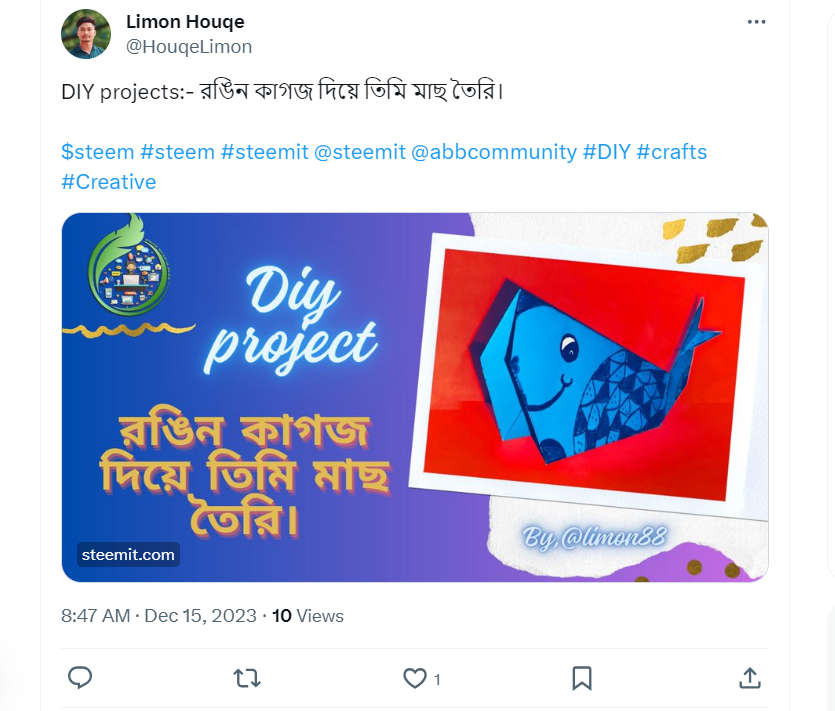The height and width of the screenshot is (711, 835).
Task: Open the #crafts hashtag
Action: point(672,152)
